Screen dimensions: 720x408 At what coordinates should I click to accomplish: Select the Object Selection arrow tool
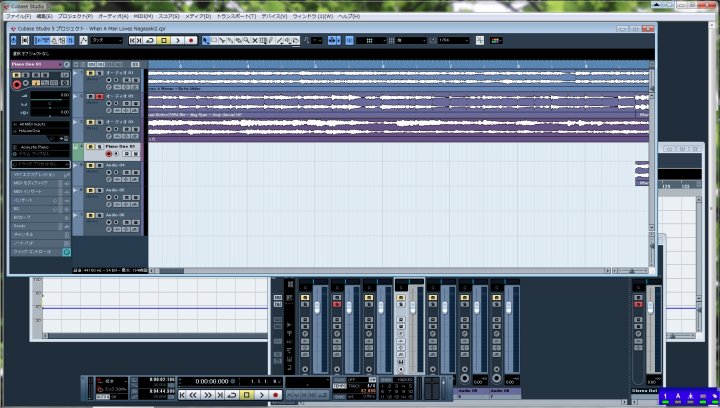205,40
